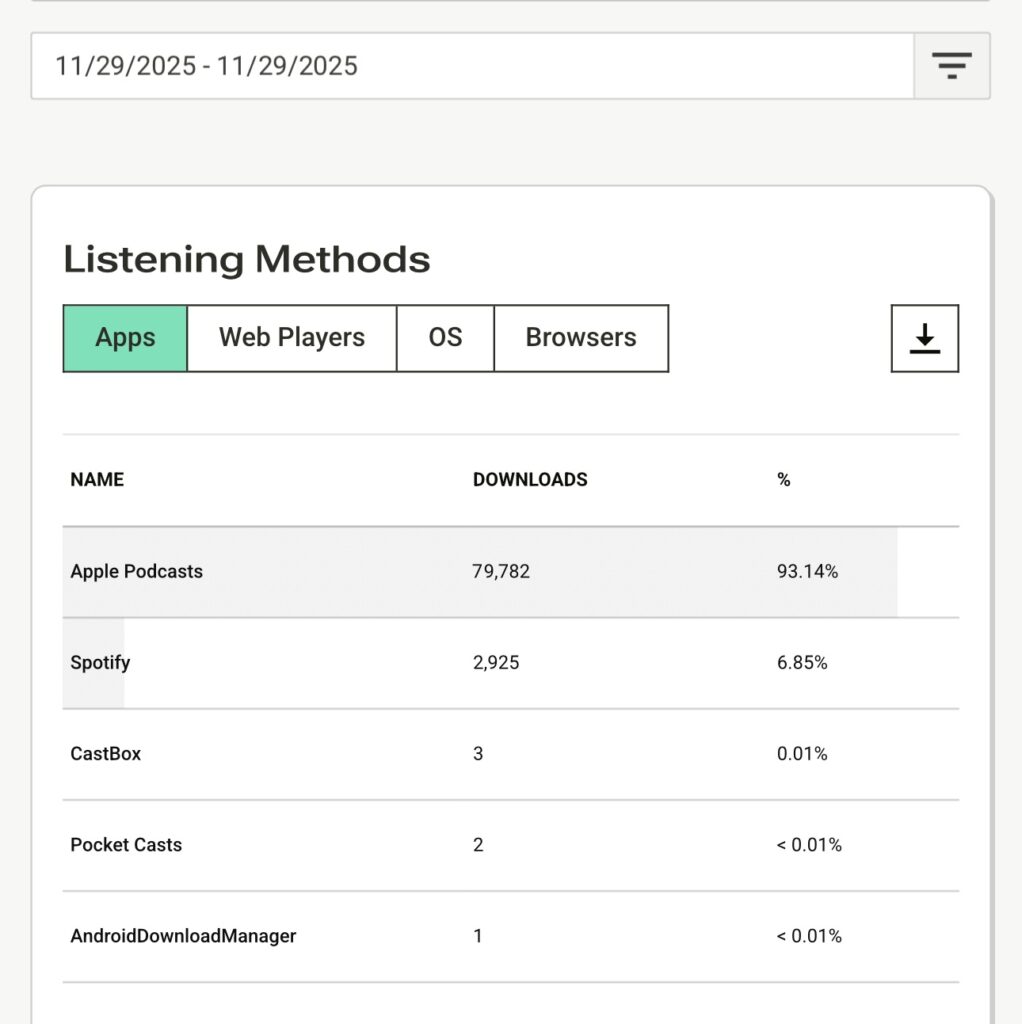This screenshot has width=1022, height=1024.
Task: Click the 6.85% percentage value
Action: pyautogui.click(x=802, y=663)
